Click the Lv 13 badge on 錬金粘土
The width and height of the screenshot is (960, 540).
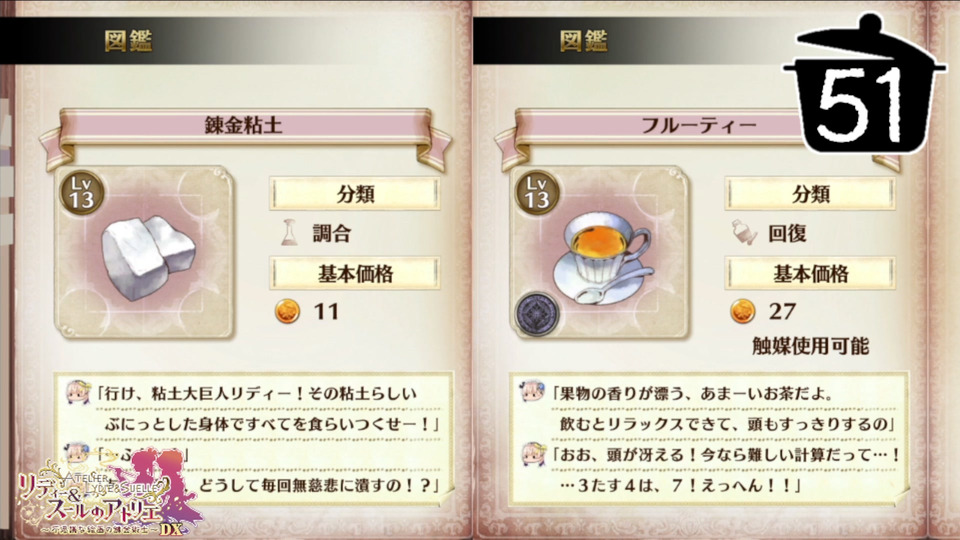[81, 193]
